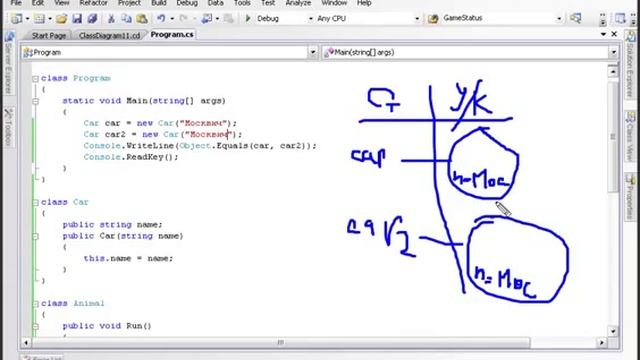Click the window icon at the toolbar's right end
The image size is (640, 360).
tap(620, 18)
